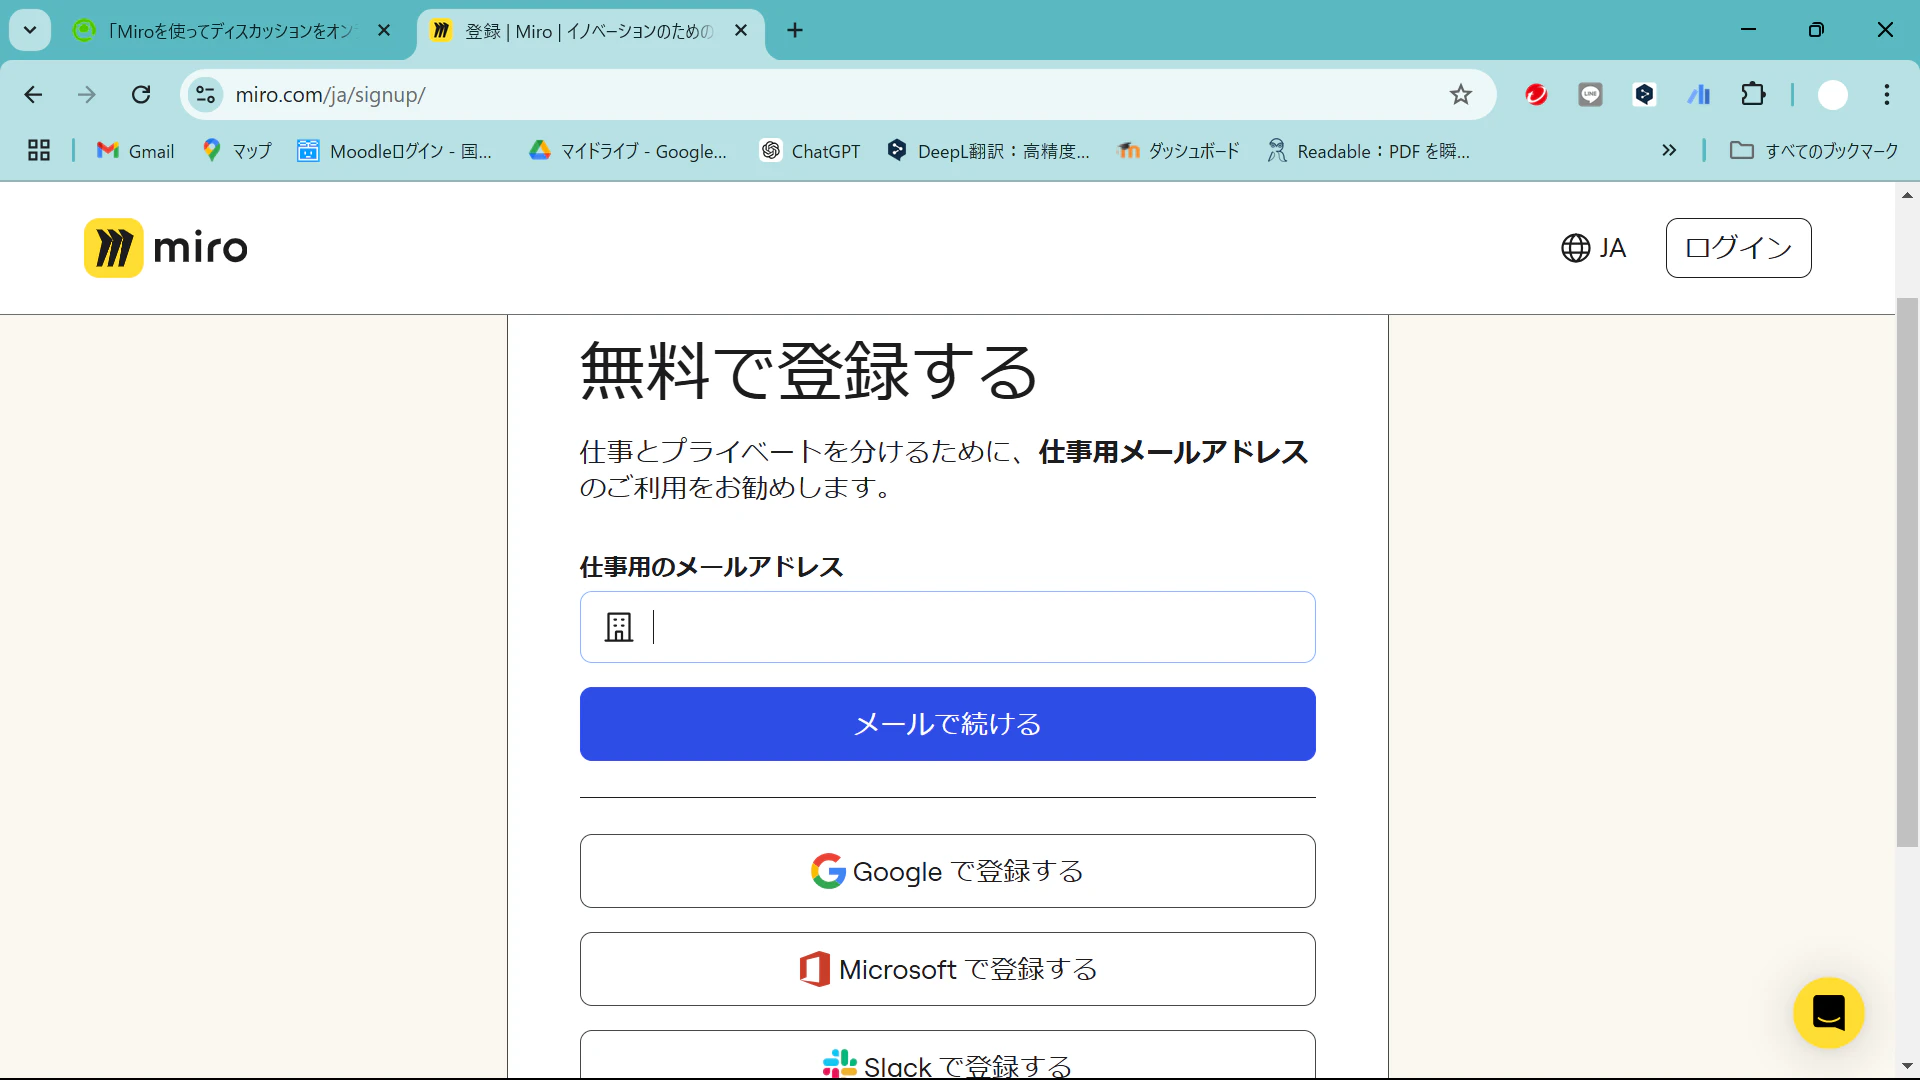
Task: Open the Gmail bookmark
Action: point(136,151)
